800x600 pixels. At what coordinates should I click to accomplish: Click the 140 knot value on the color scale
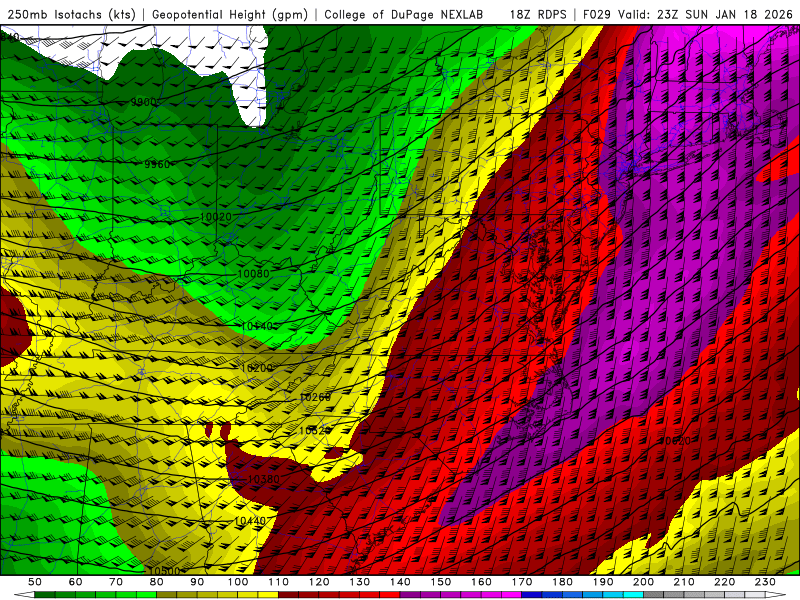[x=401, y=582]
